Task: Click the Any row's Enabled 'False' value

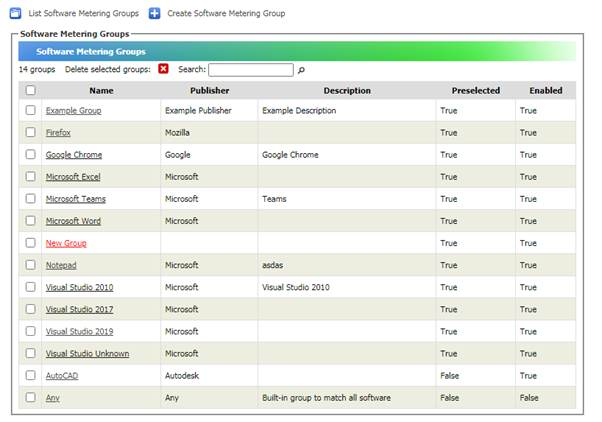Action: coord(529,398)
